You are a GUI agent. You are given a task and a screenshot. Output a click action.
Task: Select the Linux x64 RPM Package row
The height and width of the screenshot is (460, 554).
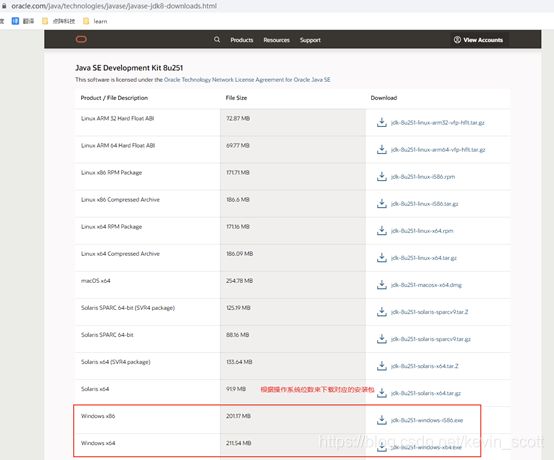[293, 231]
